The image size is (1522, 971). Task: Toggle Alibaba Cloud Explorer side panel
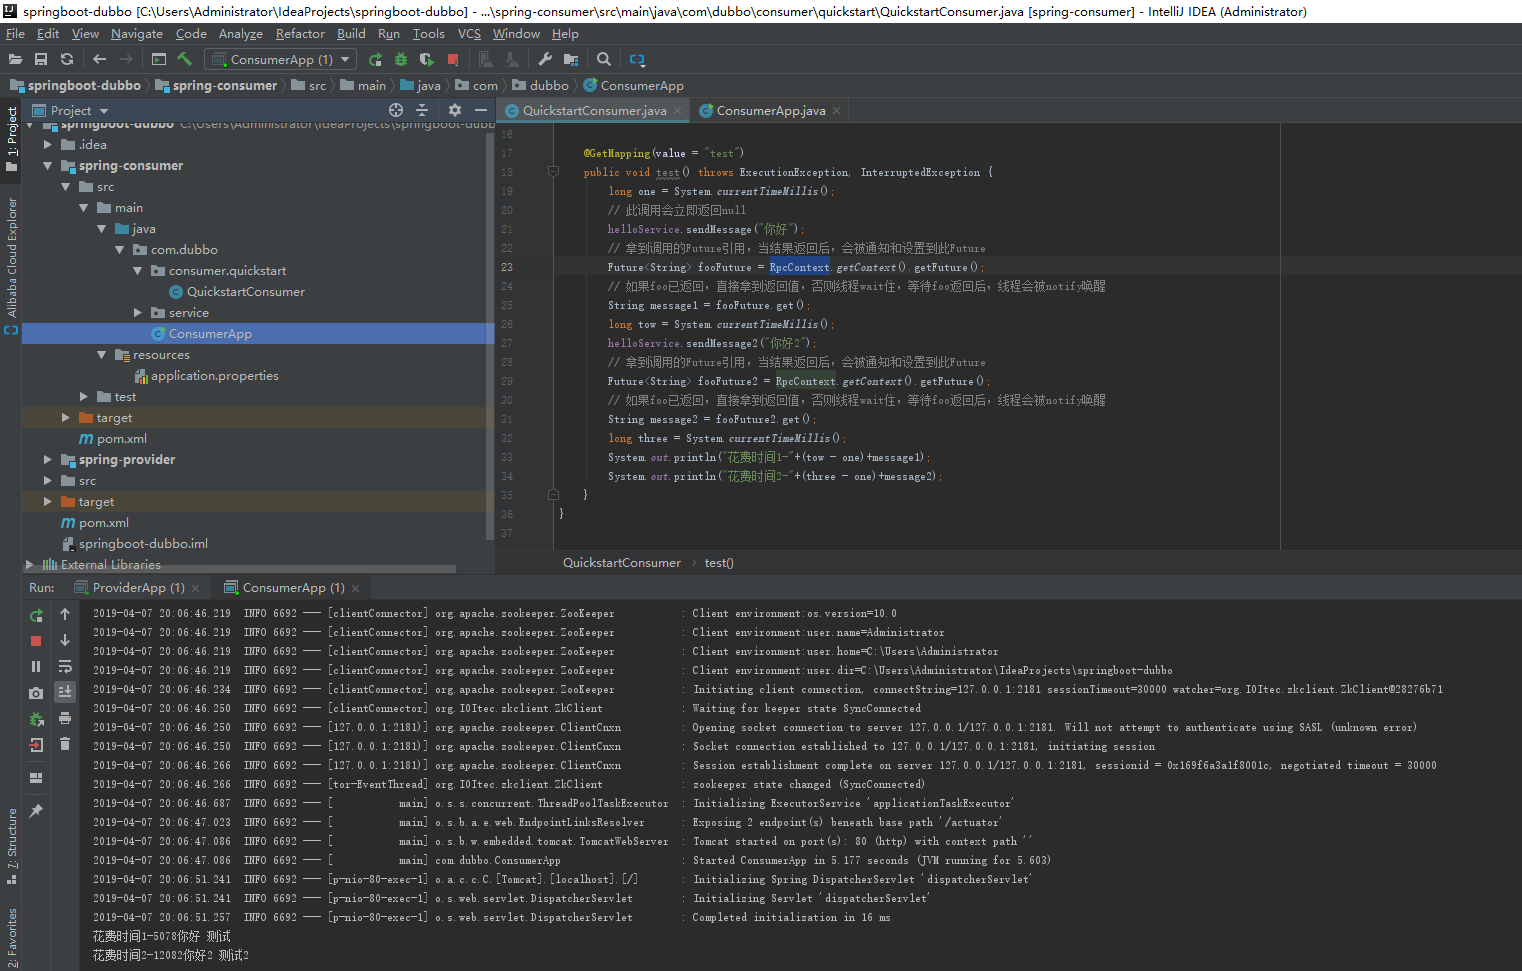click(12, 265)
